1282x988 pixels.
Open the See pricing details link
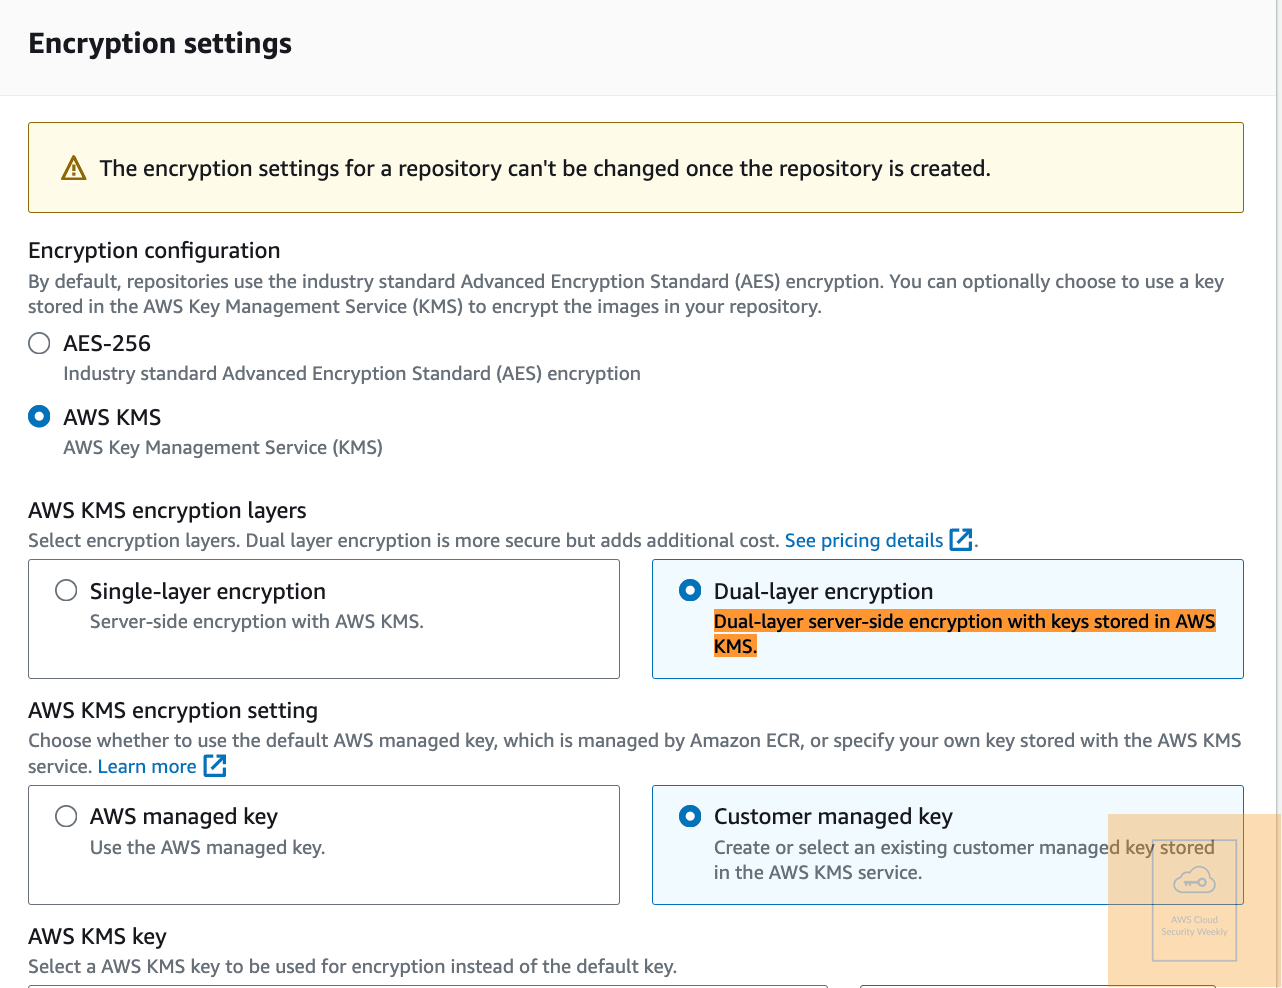click(x=864, y=541)
